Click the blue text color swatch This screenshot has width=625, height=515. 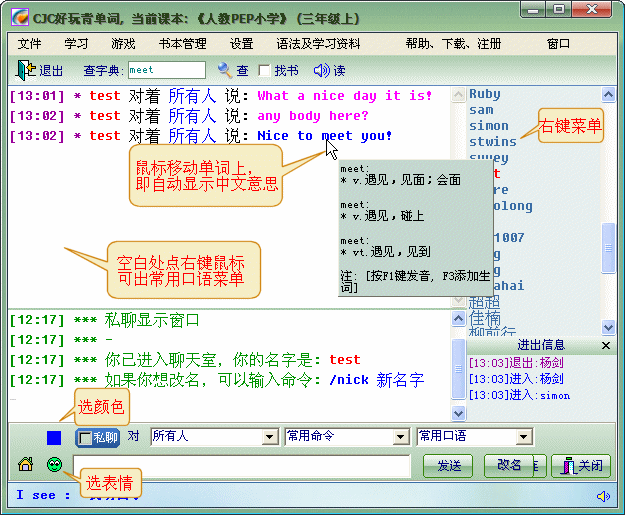click(54, 438)
